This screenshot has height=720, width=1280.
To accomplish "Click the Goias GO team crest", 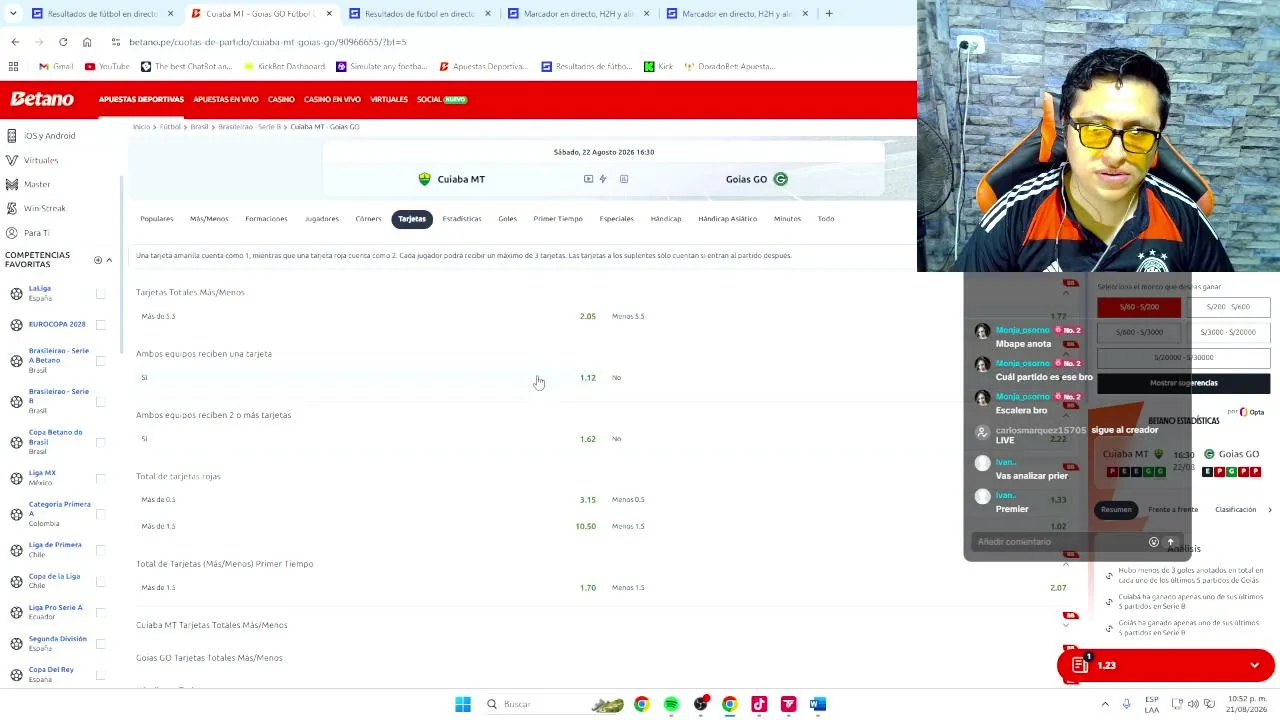I will tap(781, 179).
